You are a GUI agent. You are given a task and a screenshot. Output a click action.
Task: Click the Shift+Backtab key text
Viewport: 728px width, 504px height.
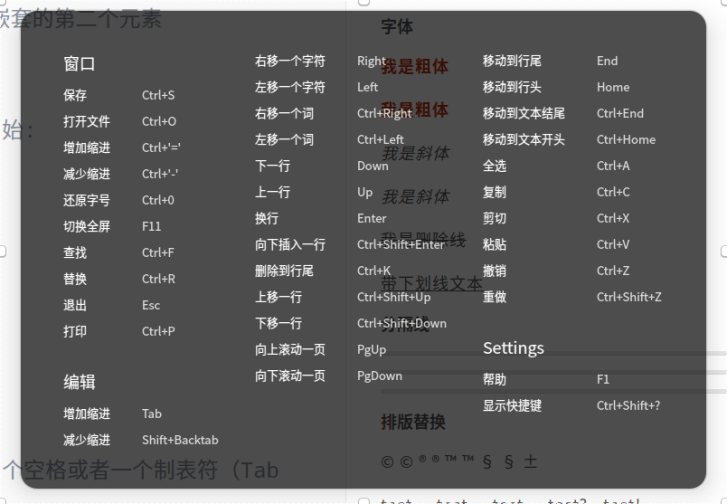[x=180, y=440]
